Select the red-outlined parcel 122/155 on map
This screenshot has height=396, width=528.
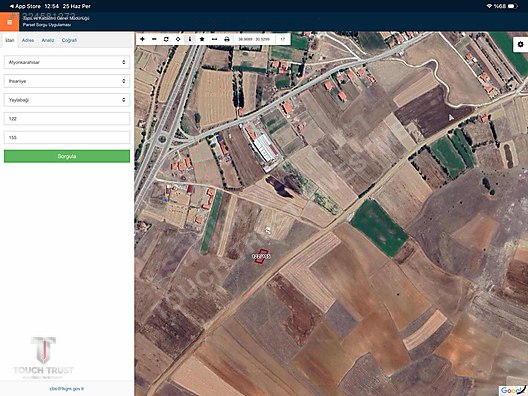pyautogui.click(x=262, y=256)
